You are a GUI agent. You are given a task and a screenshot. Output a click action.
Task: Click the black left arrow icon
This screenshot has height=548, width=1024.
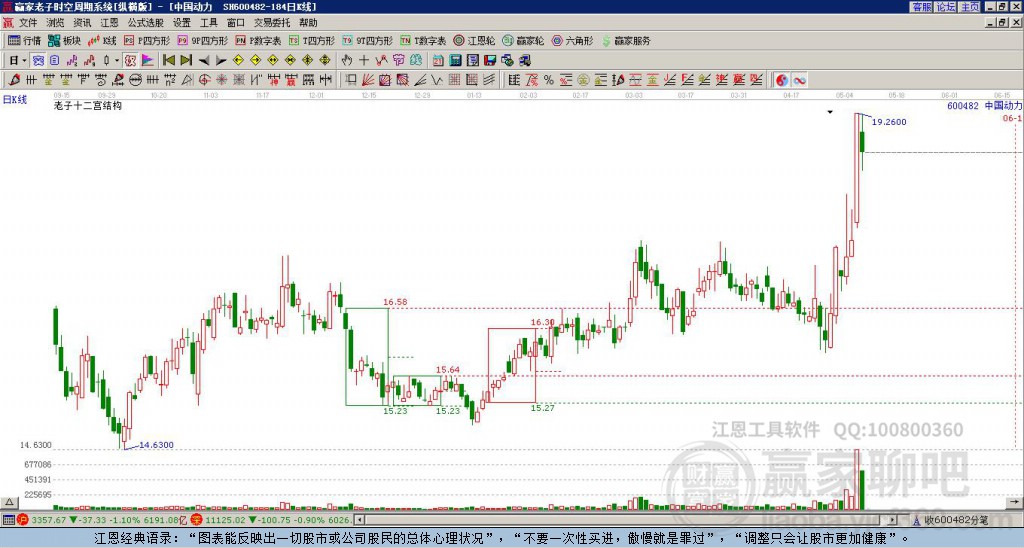click(x=204, y=61)
